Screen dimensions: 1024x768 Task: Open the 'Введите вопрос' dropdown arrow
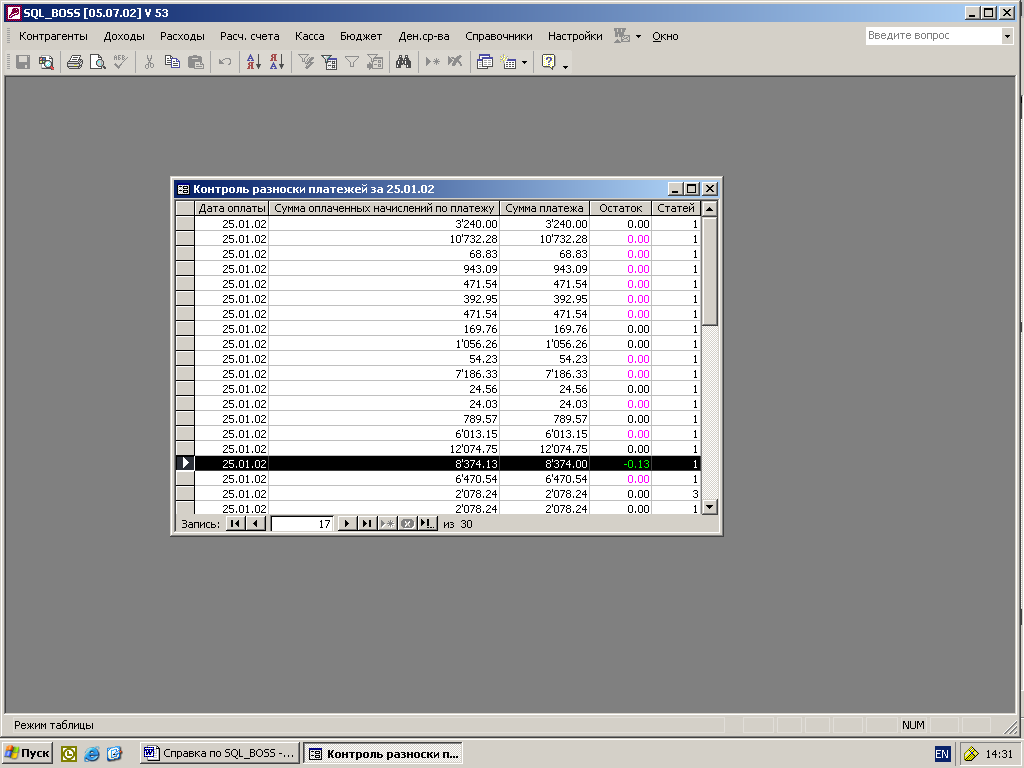1007,36
